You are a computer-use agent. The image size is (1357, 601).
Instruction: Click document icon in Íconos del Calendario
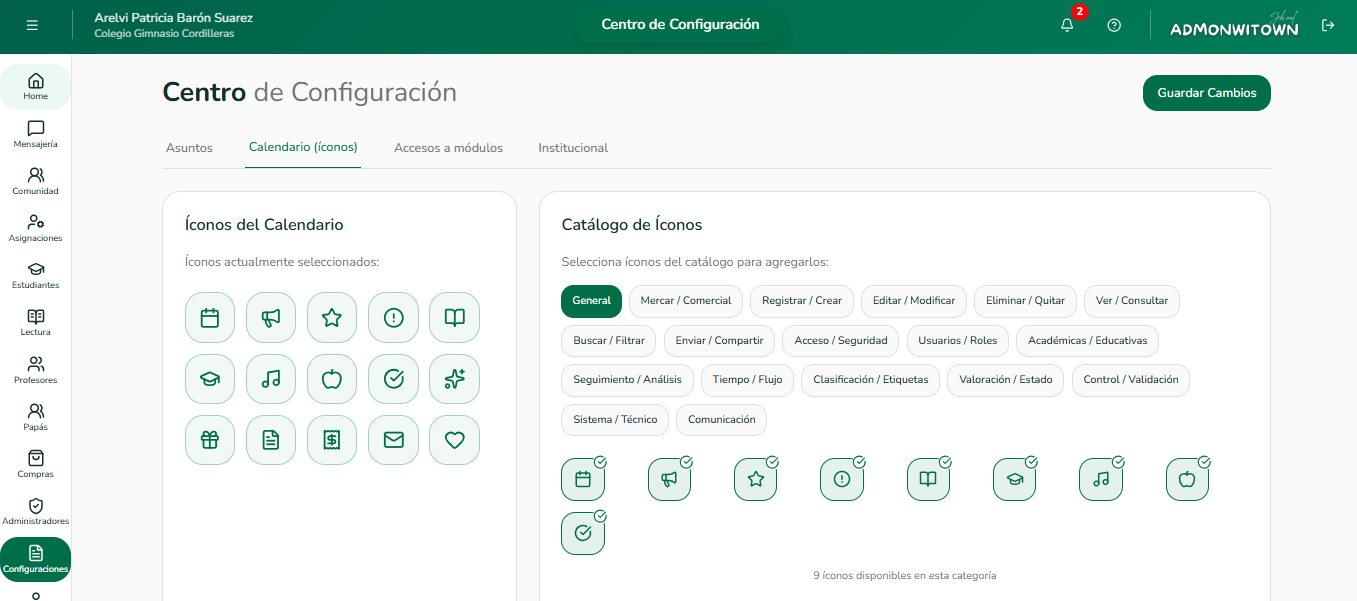(x=271, y=440)
